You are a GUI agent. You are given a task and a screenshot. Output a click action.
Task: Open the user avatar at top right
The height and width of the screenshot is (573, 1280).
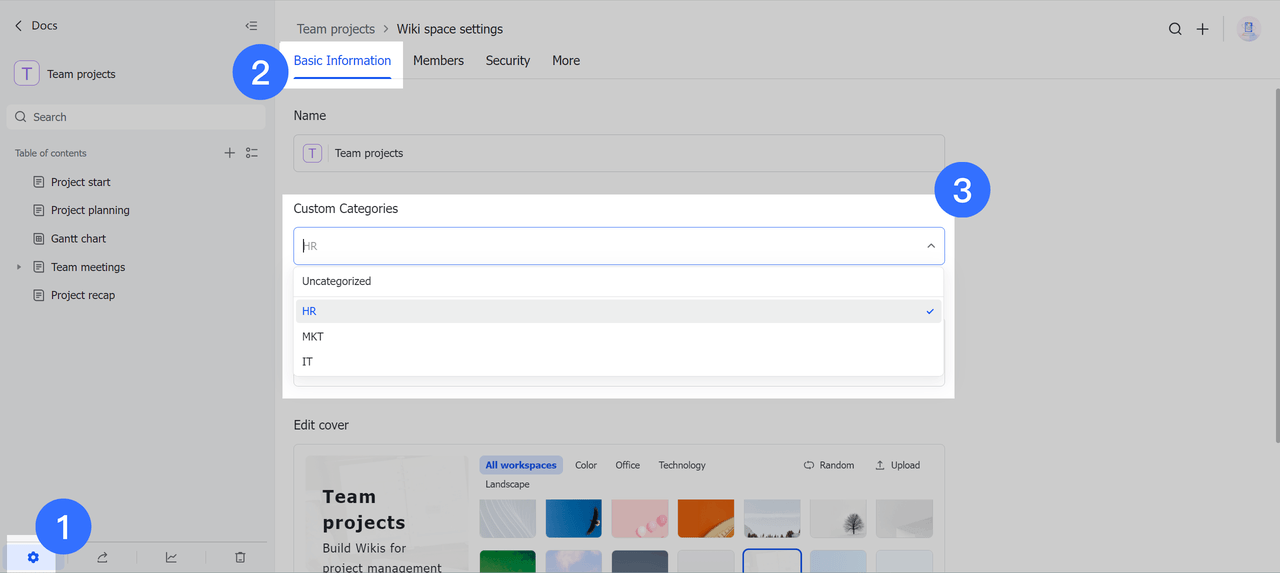1248,29
